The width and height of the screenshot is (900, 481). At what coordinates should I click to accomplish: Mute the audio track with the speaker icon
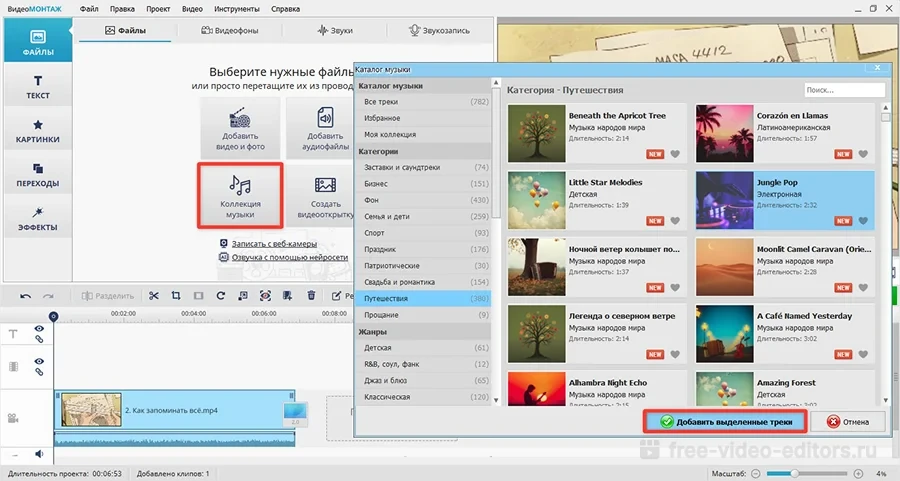click(40, 454)
